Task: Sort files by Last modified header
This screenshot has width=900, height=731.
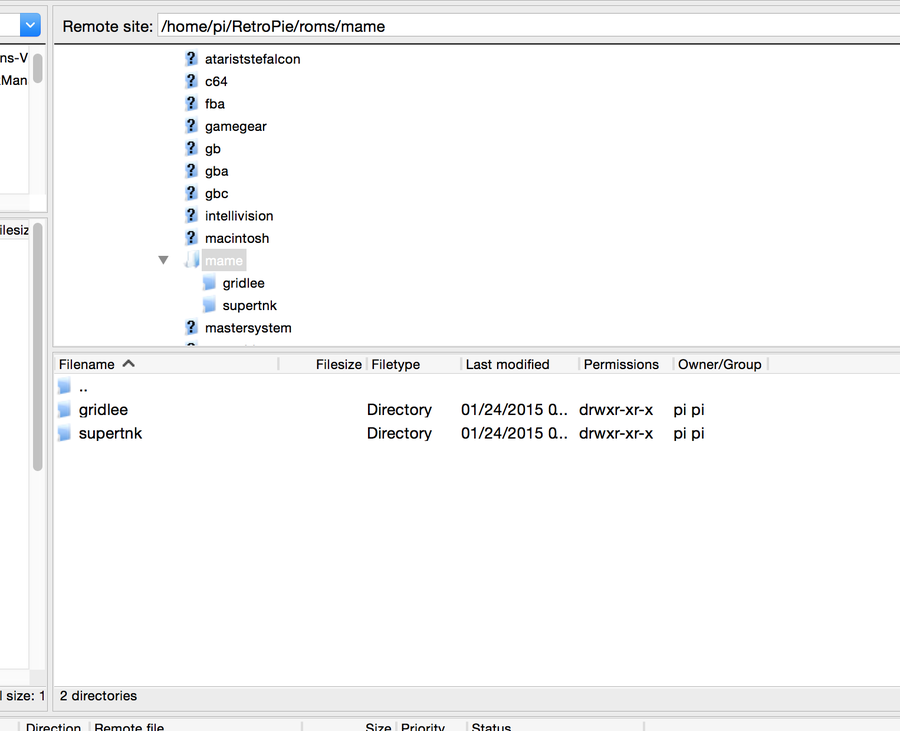Action: (x=507, y=365)
